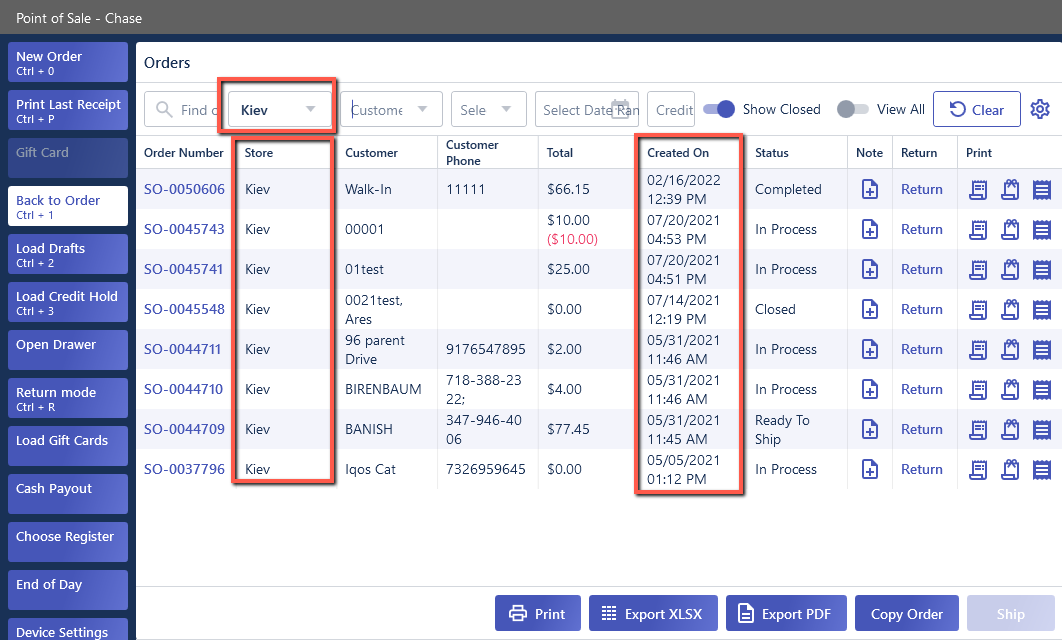
Task: Sort by Status column header
Action: pos(771,153)
